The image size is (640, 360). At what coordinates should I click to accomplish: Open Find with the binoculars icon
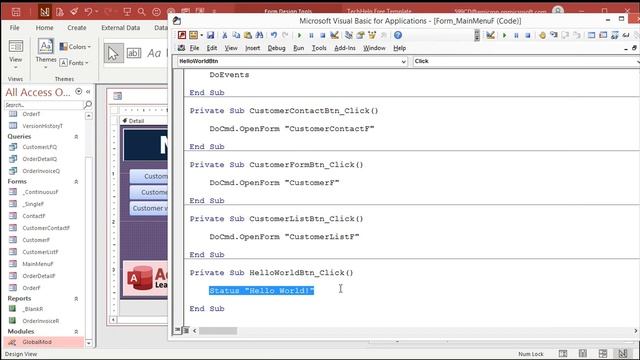click(x=259, y=36)
